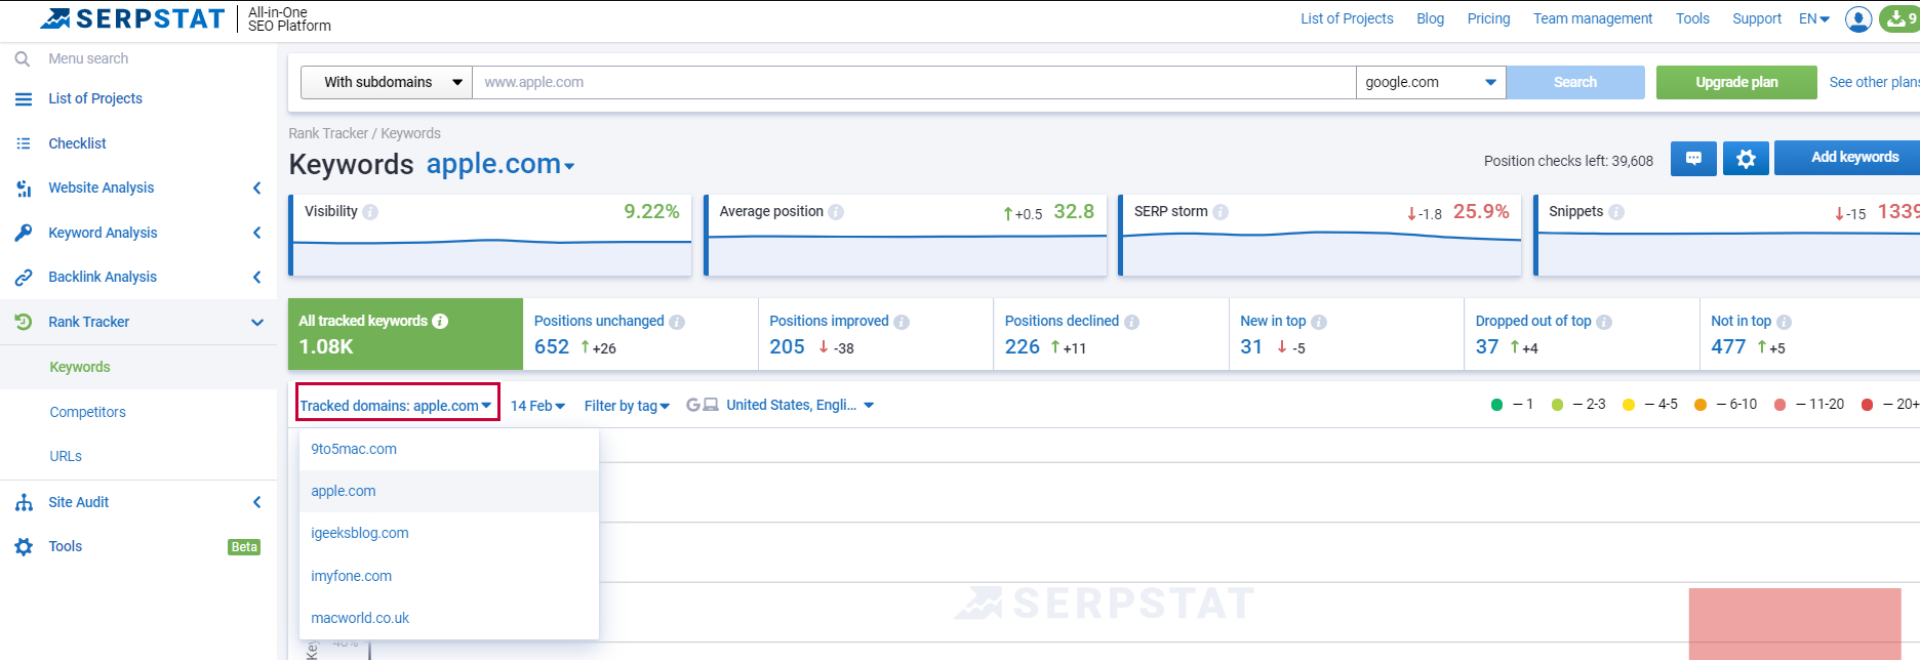Expand the Website Analysis menu chevron
This screenshot has width=1920, height=660.
tap(257, 188)
